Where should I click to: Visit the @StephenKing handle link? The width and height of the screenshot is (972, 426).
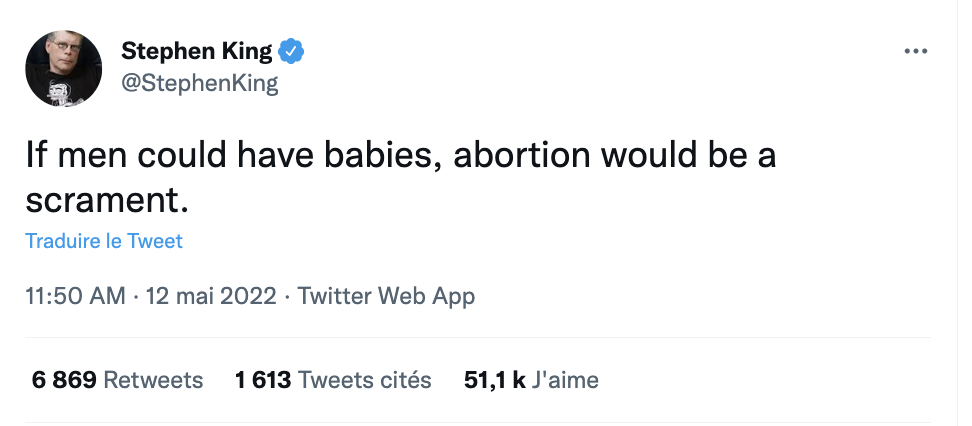[x=199, y=84]
